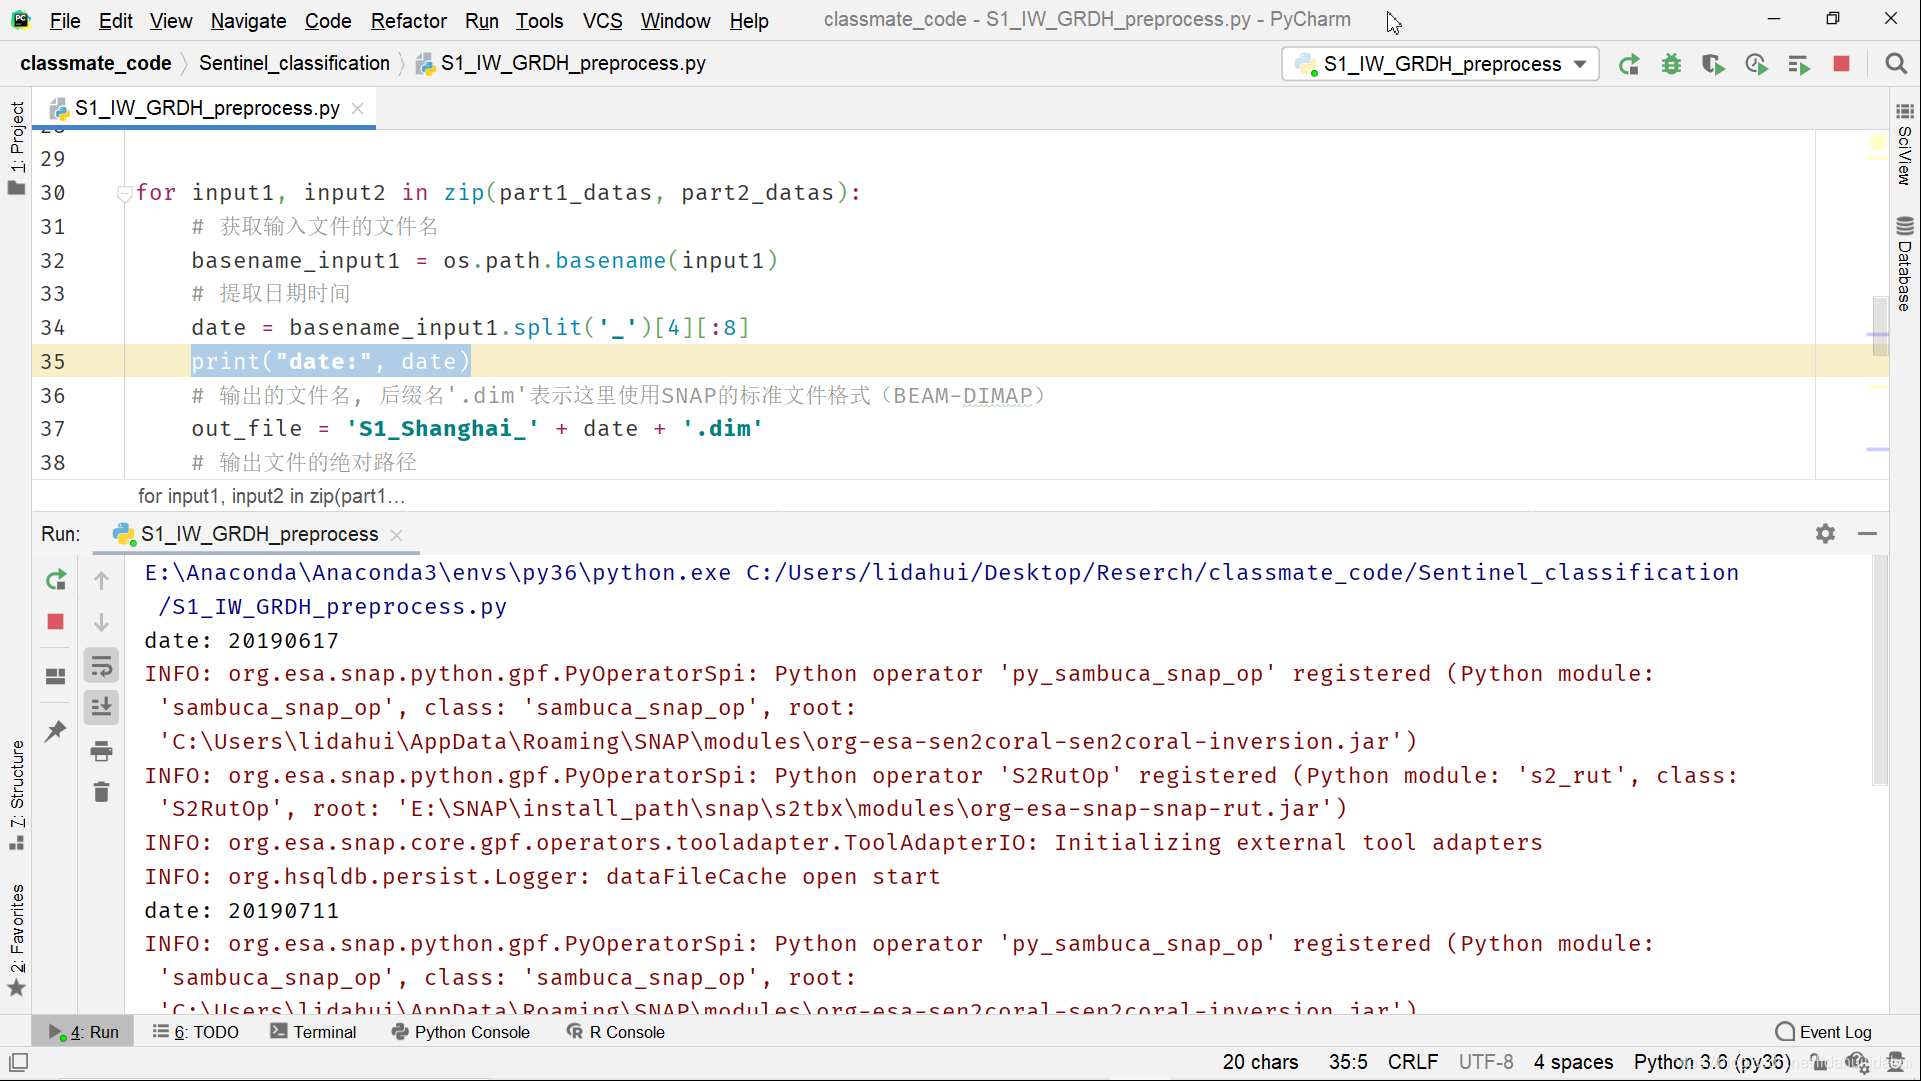Click the up stack trace arrow

pos(101,580)
